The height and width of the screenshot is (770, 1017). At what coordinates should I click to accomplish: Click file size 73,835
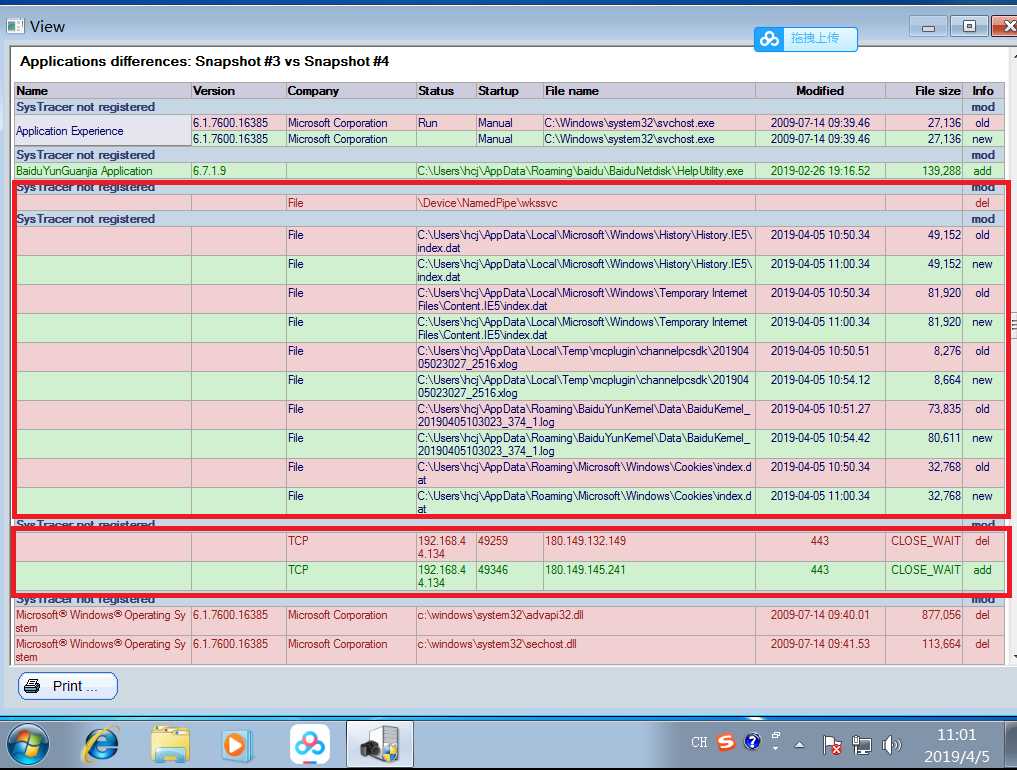pos(944,409)
